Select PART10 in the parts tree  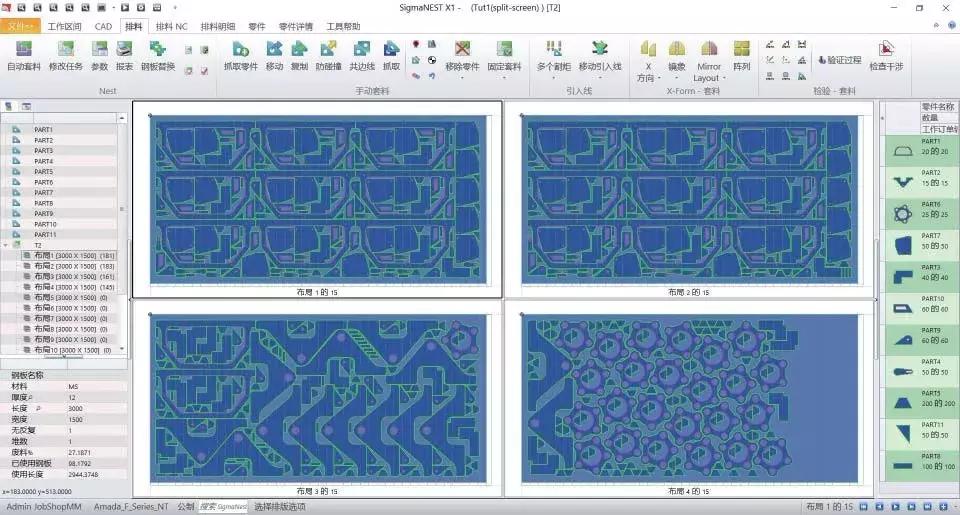tap(45, 224)
